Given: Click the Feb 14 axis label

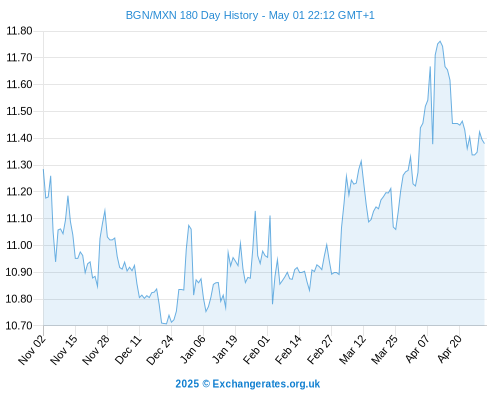Looking at the screenshot, I should pyautogui.click(x=288, y=349).
